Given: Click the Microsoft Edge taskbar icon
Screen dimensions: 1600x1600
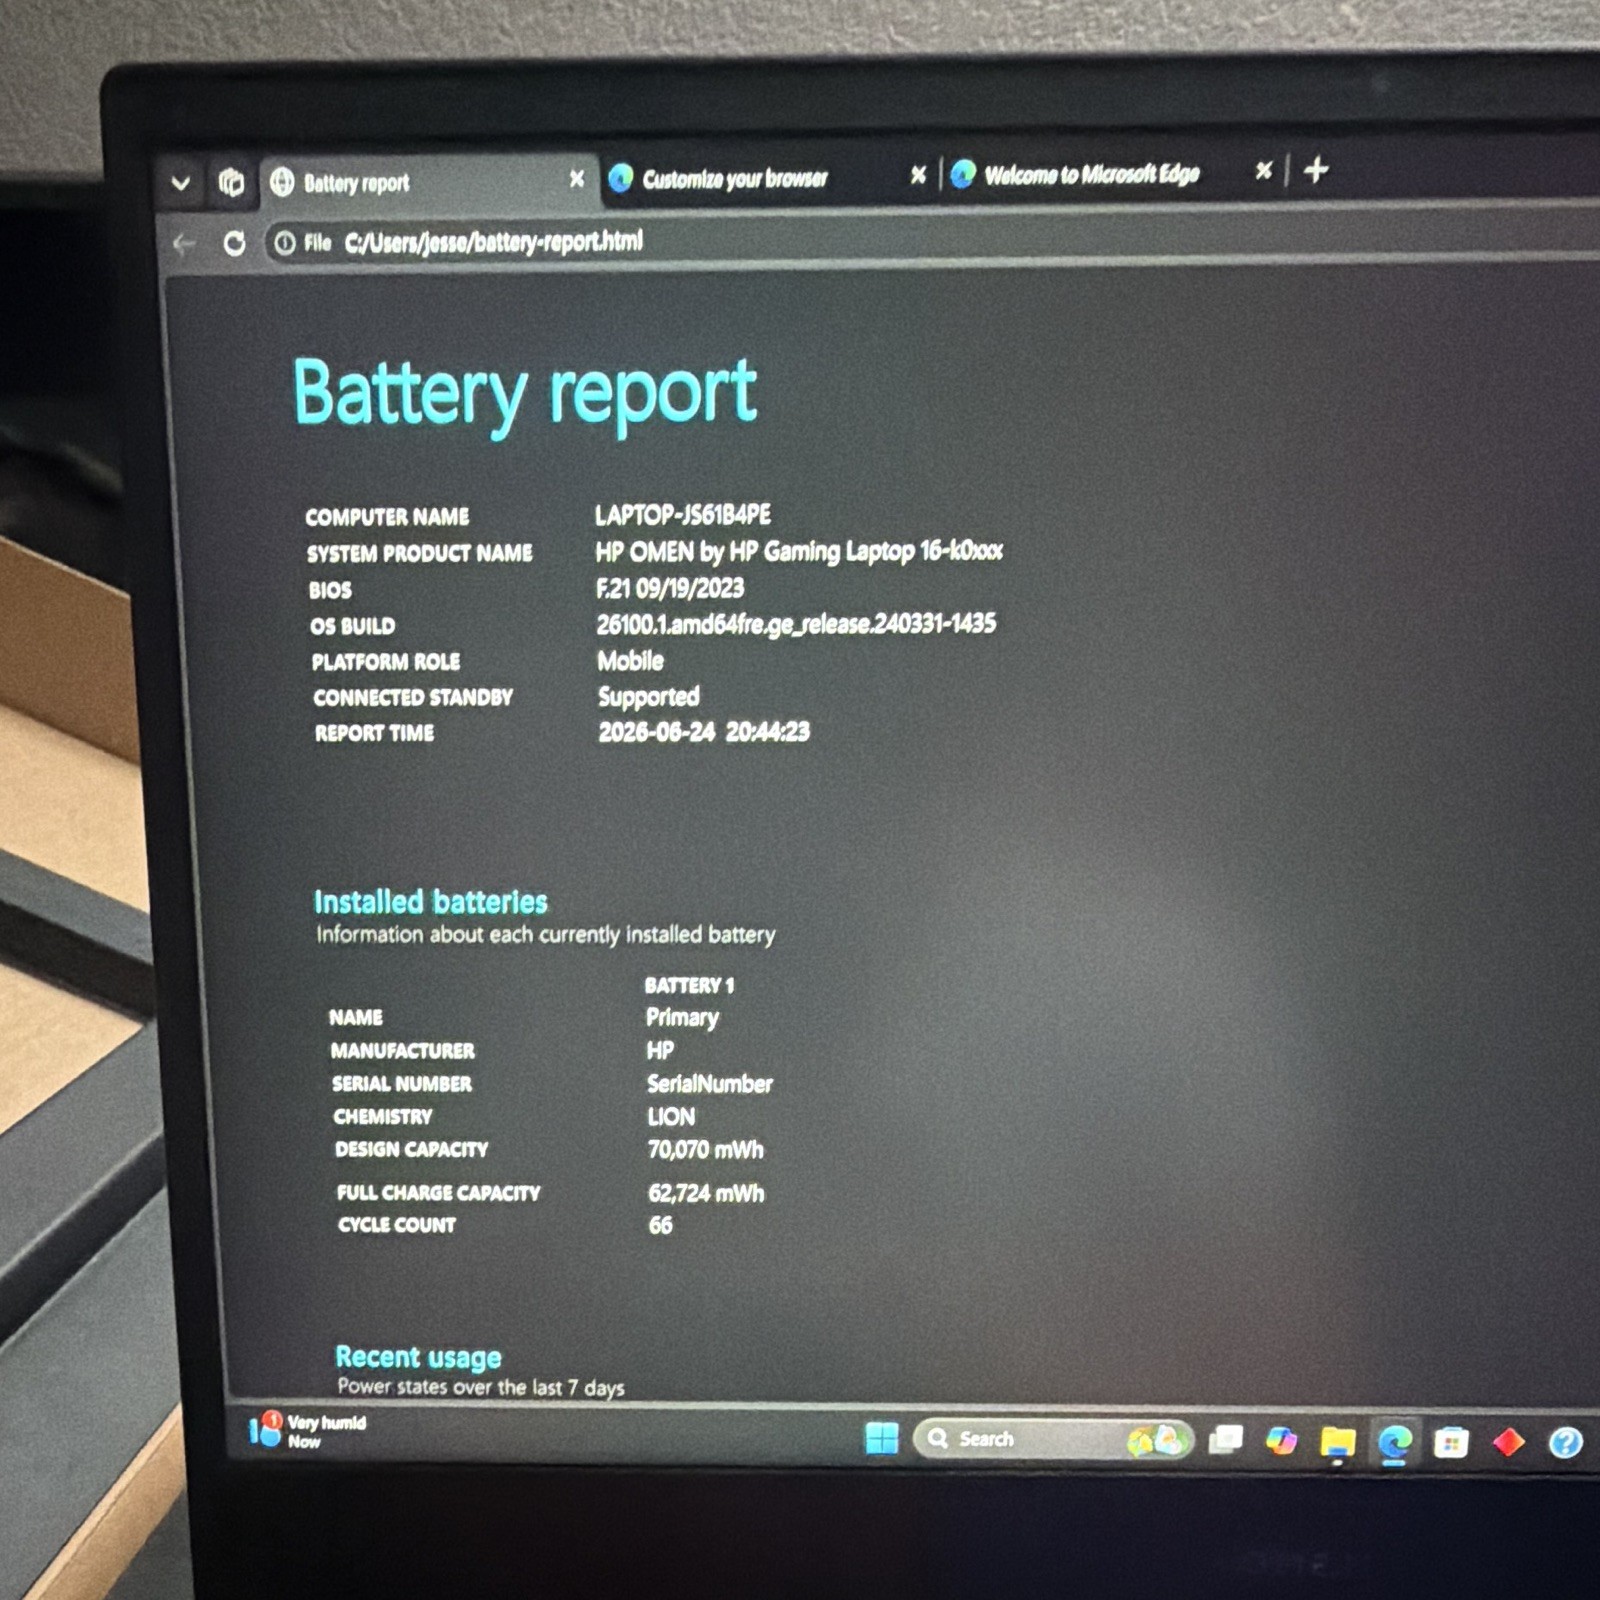Looking at the screenshot, I should point(1394,1442).
